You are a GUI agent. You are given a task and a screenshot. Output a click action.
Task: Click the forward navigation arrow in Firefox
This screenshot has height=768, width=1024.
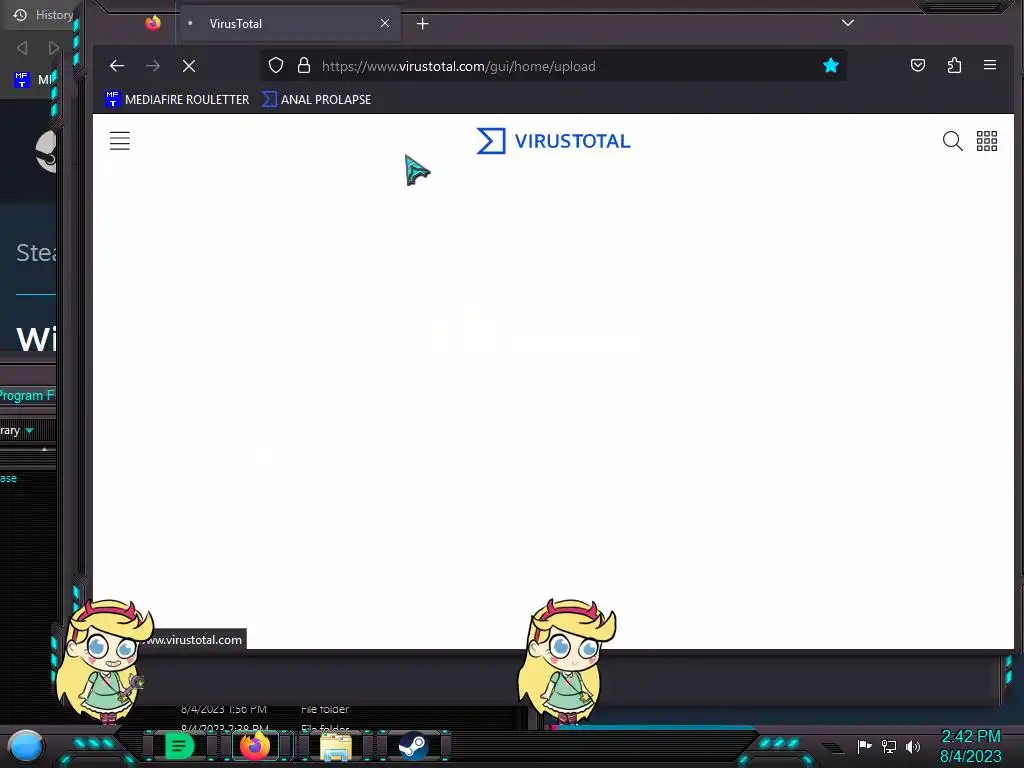tap(153, 66)
